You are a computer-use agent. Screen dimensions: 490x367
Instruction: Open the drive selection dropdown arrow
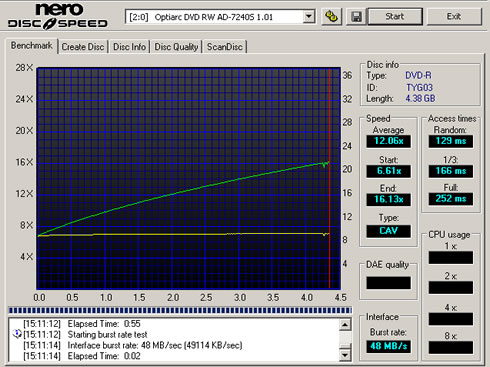click(x=309, y=16)
